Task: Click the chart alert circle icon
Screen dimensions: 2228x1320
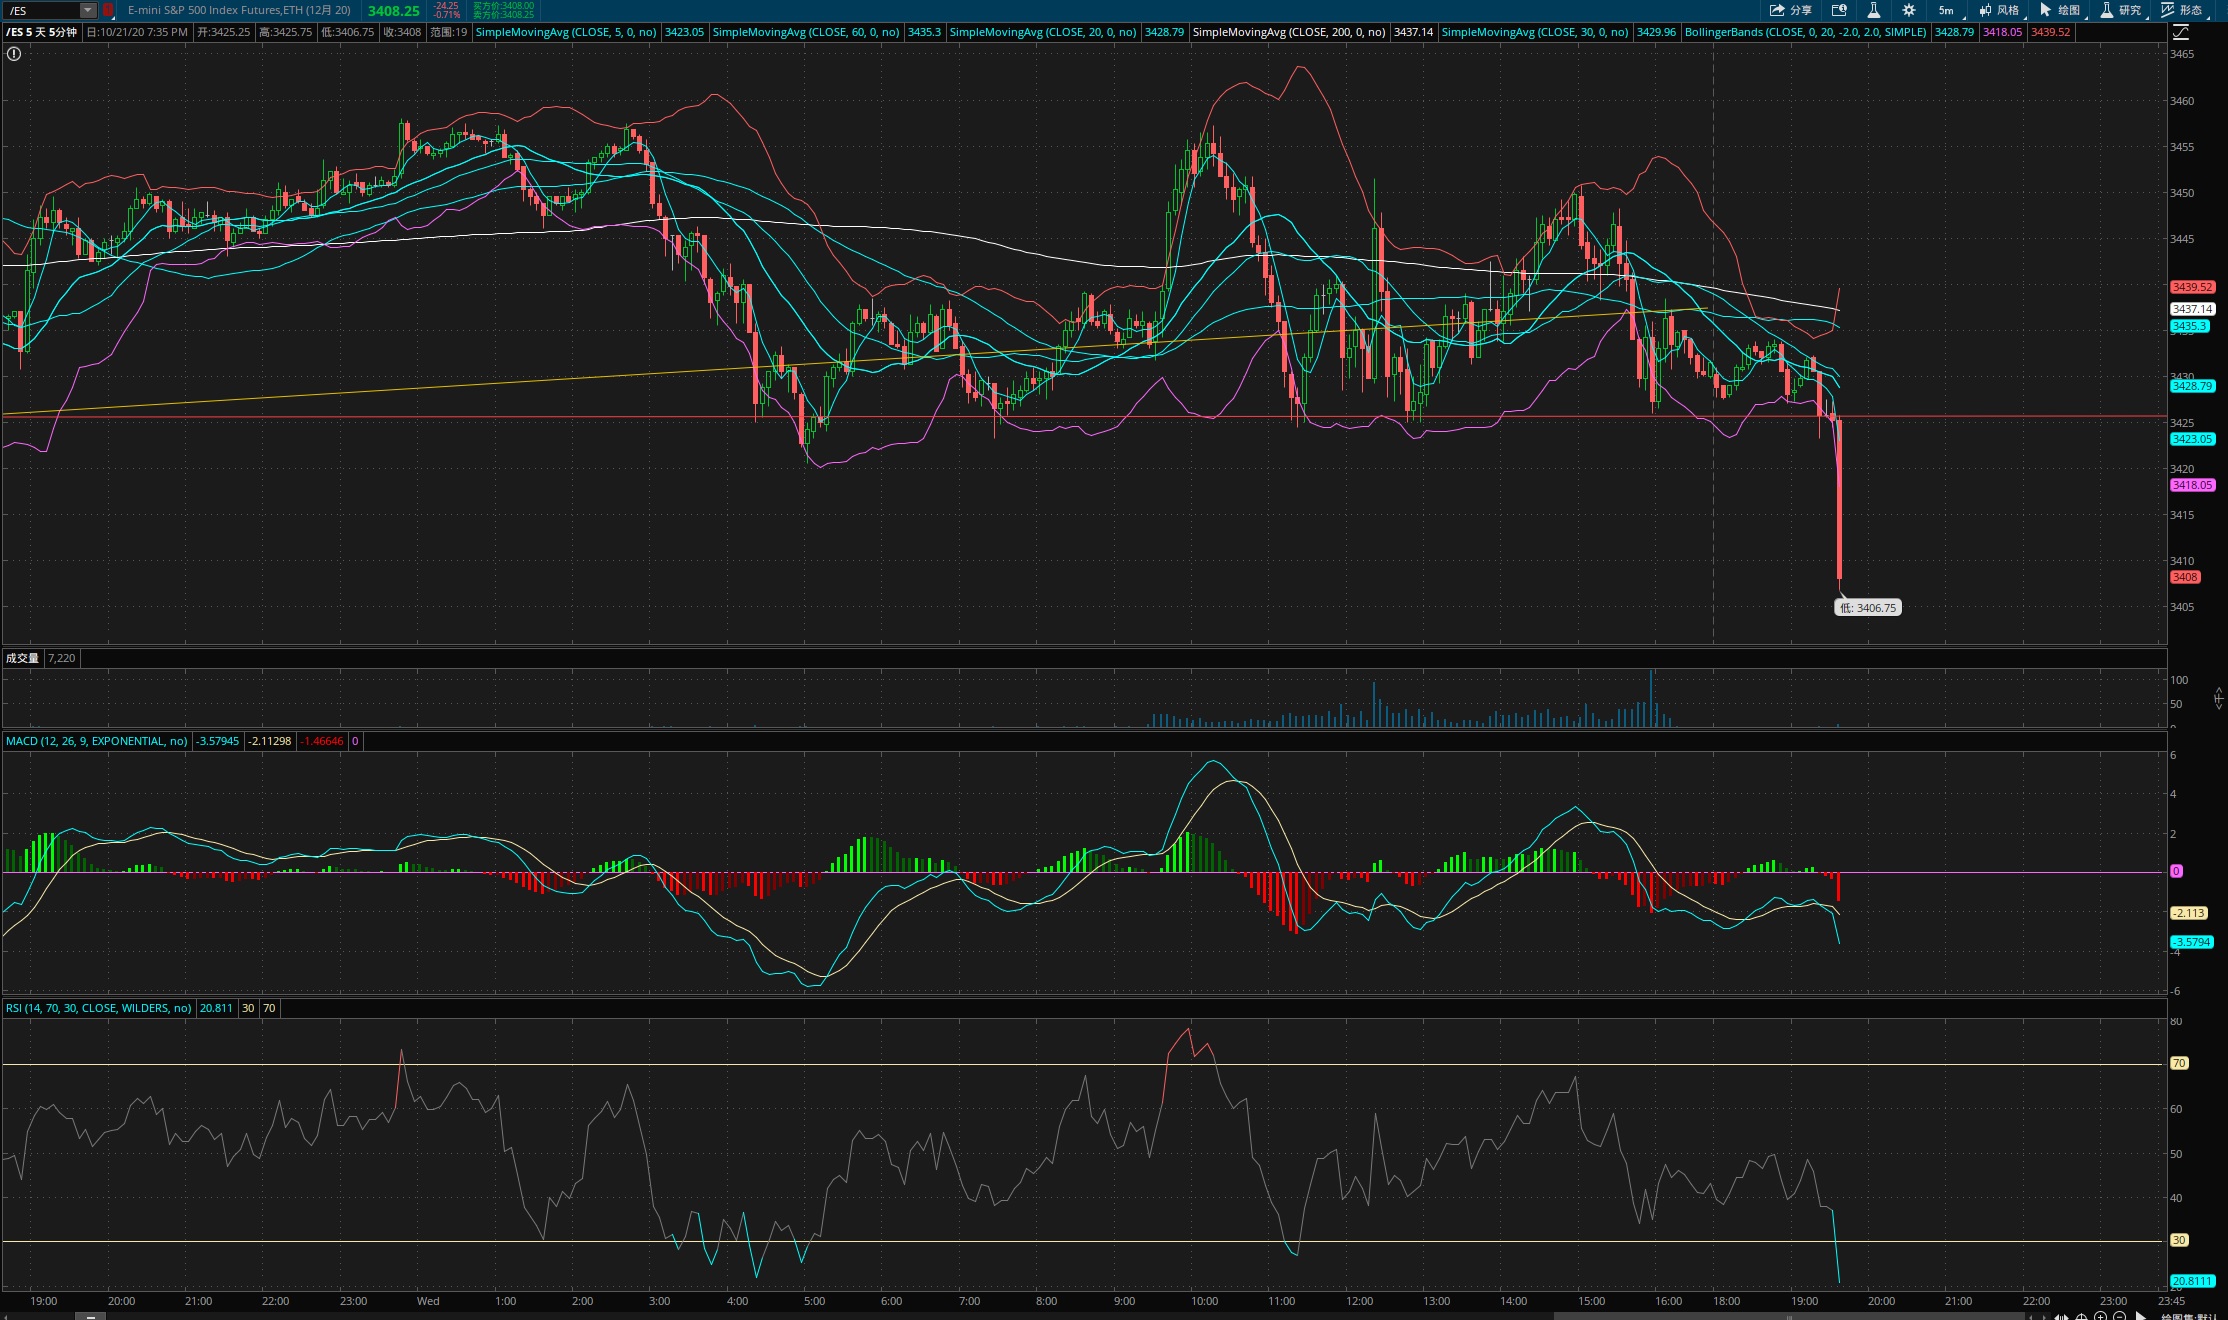Action: tap(14, 54)
